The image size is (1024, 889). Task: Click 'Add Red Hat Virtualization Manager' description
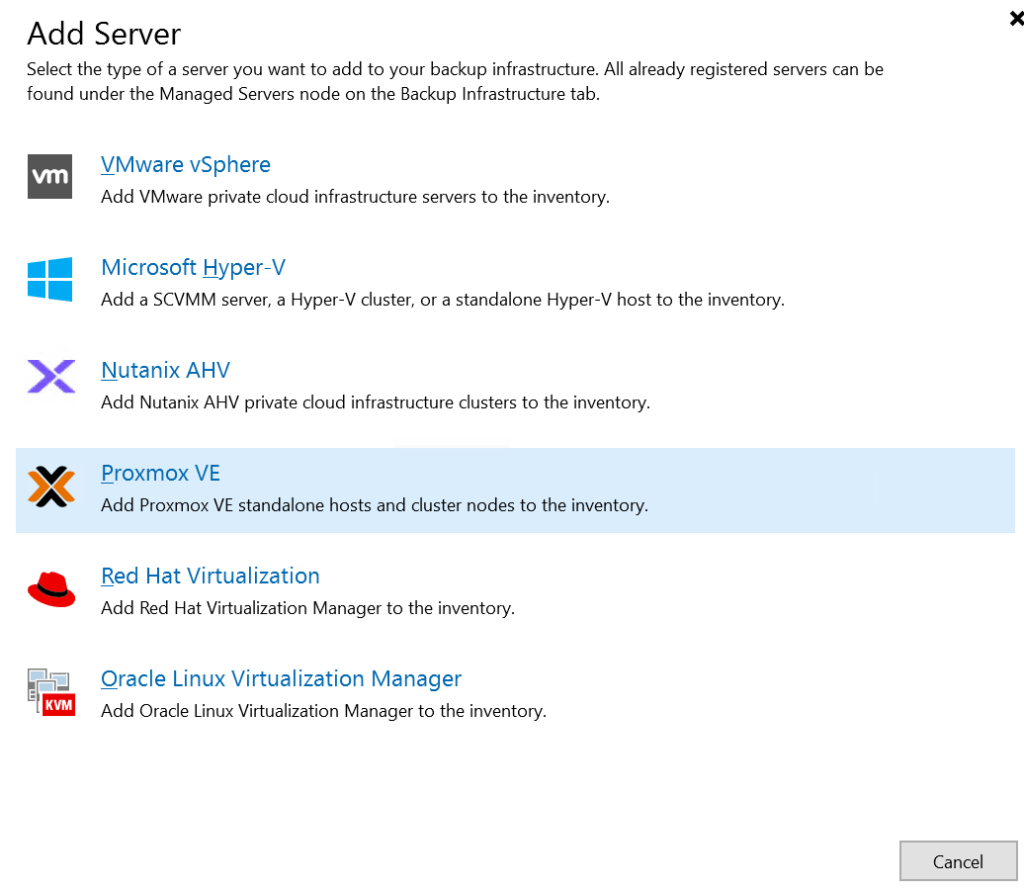(308, 608)
